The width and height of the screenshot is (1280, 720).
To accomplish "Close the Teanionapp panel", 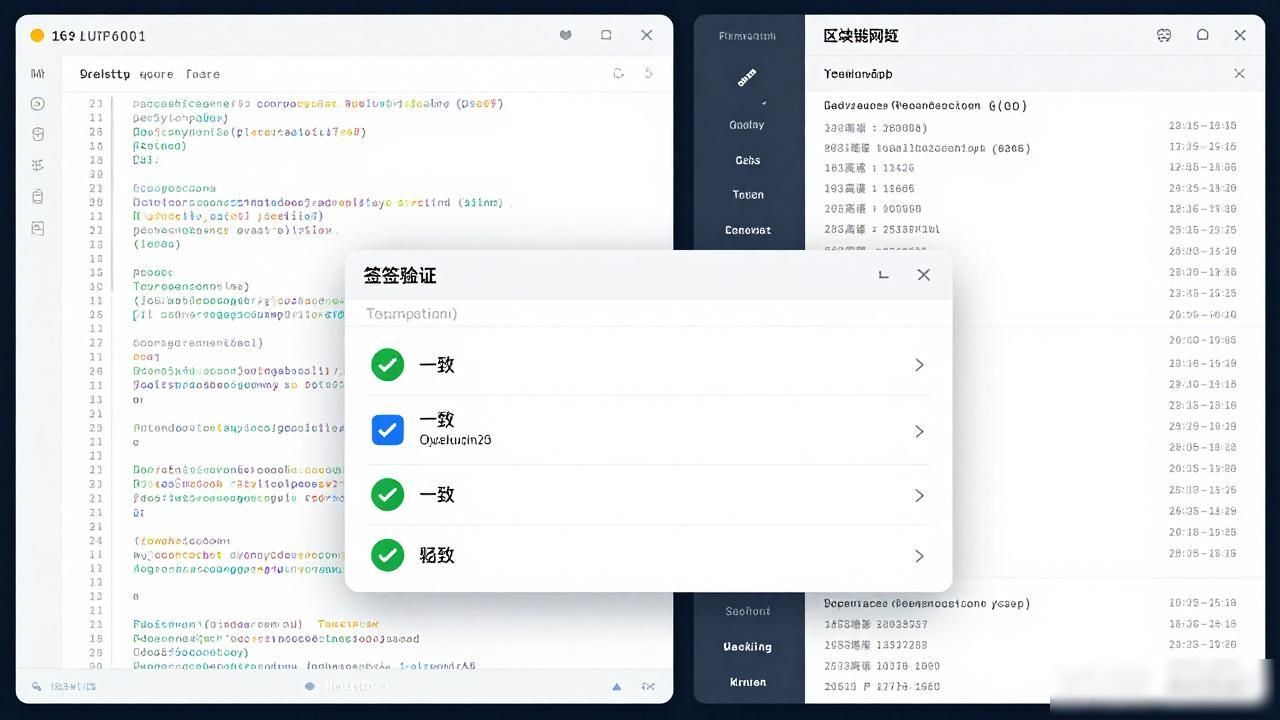I will [1240, 73].
